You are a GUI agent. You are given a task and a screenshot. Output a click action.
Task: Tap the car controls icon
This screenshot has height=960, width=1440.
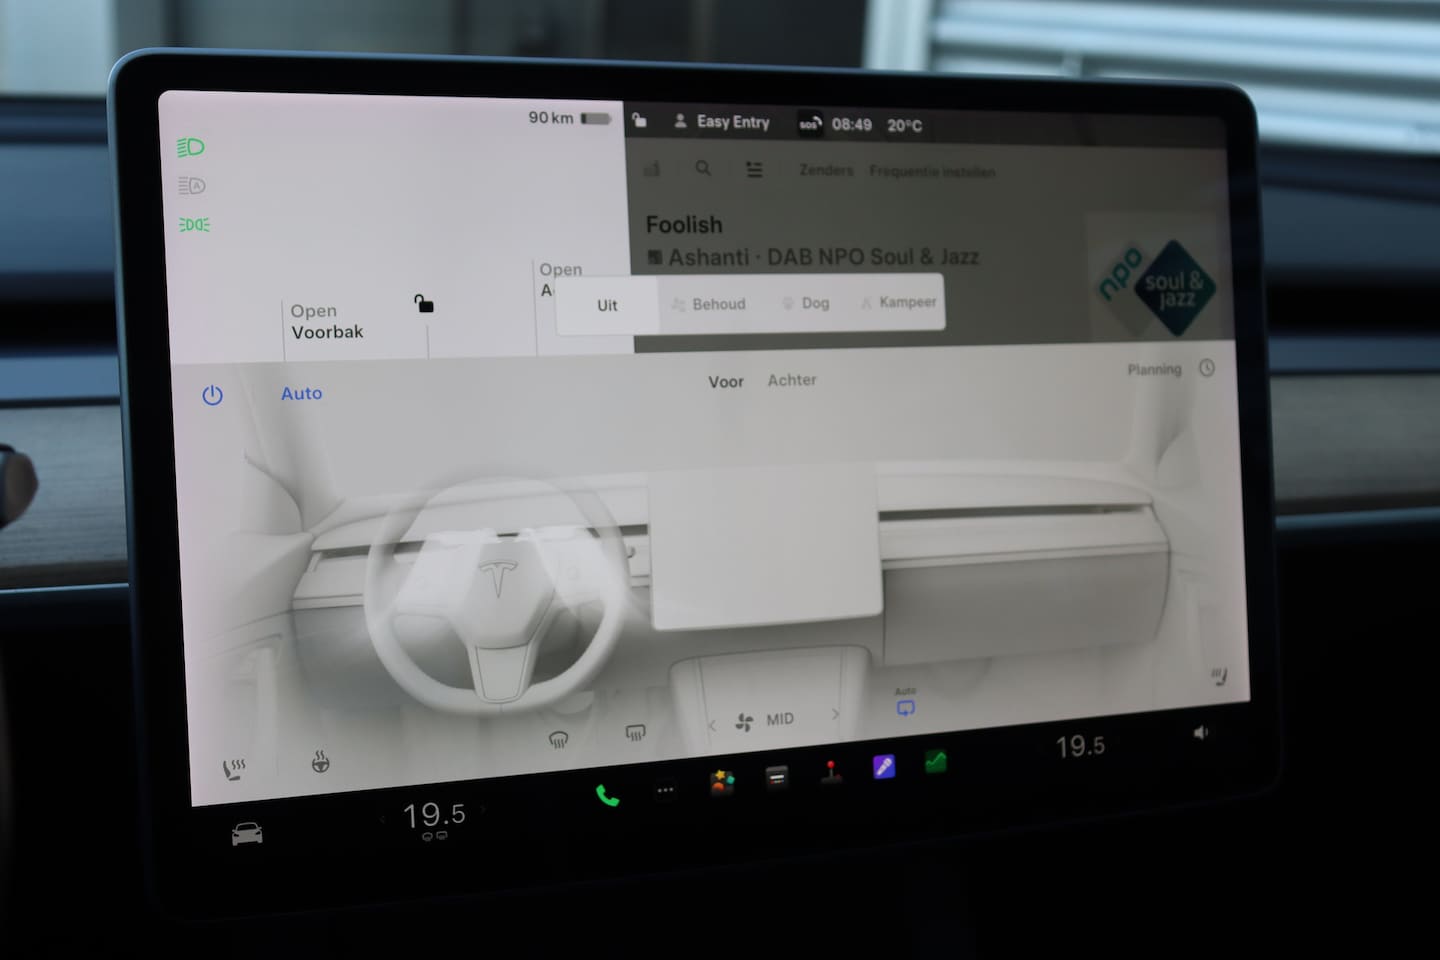(x=247, y=834)
